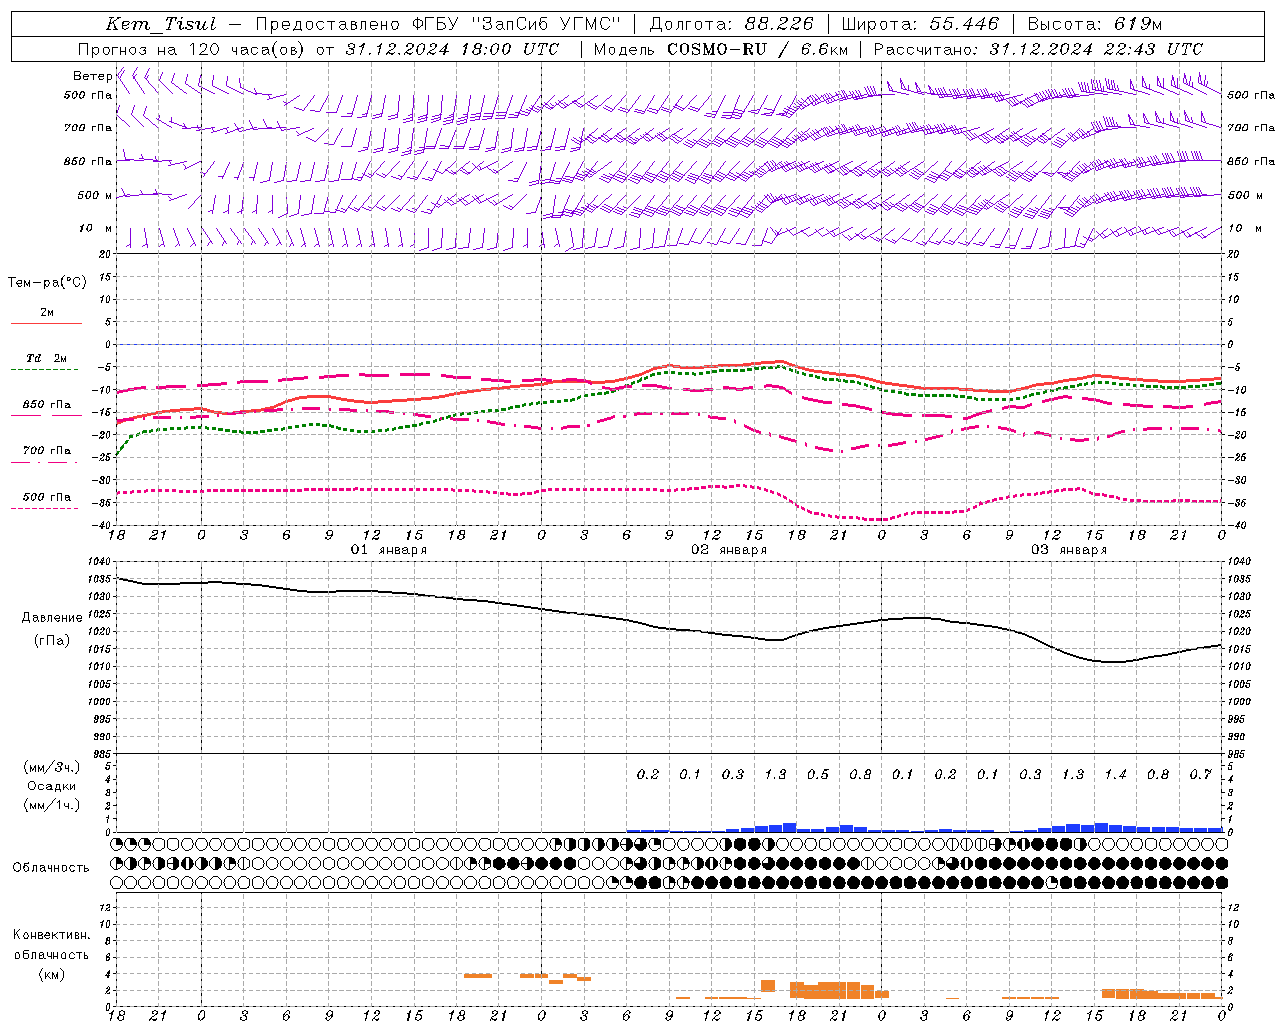Click the 10 м wind level label
Screen dimensions: 1280x1024
96,229
